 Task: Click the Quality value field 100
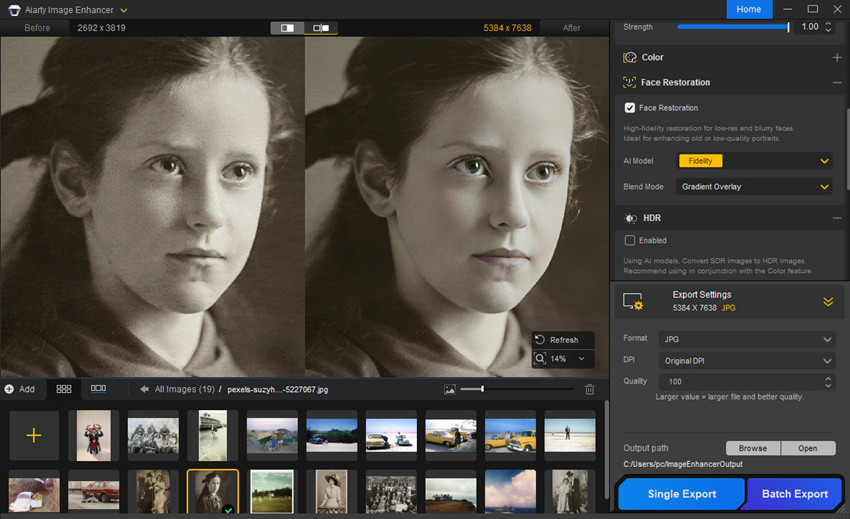click(740, 382)
